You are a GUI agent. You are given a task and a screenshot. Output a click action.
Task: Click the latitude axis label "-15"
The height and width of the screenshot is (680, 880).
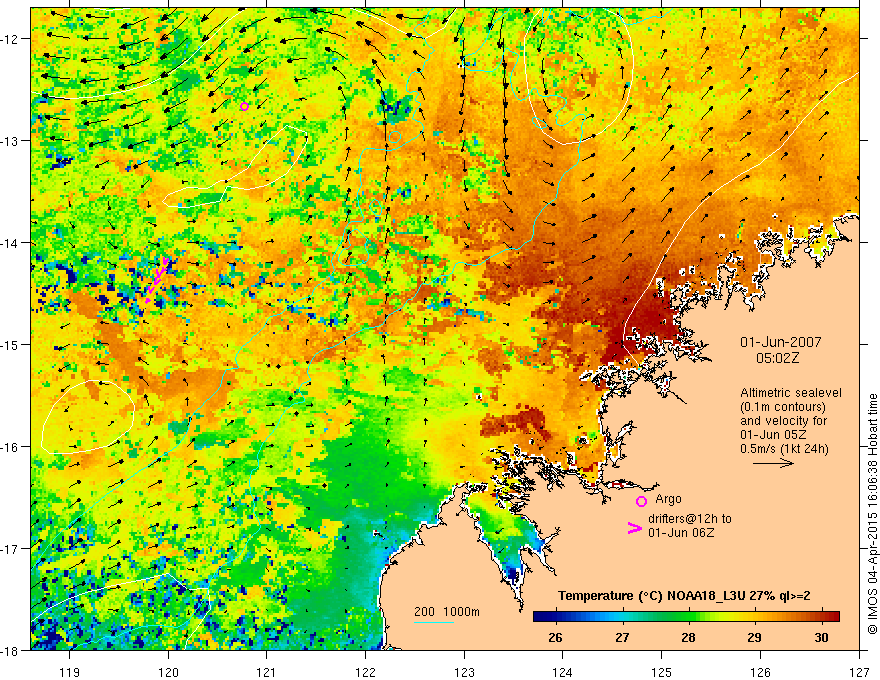tap(11, 344)
